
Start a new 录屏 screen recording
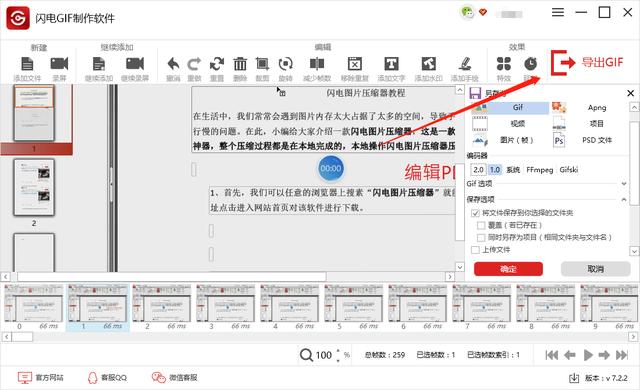click(59, 64)
